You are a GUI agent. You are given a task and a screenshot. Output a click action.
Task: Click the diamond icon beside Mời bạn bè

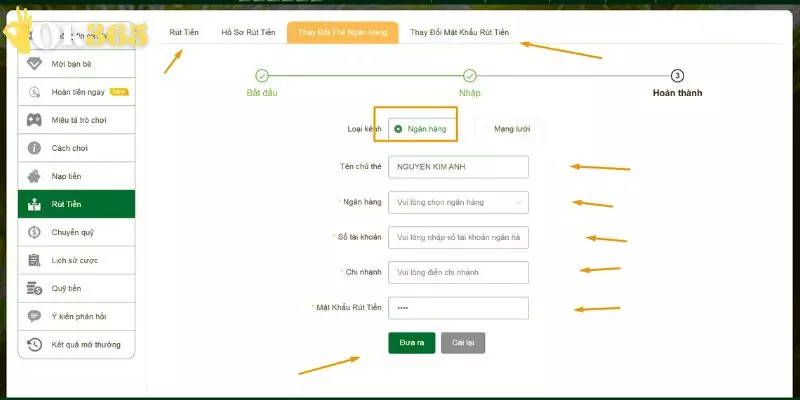click(x=34, y=64)
